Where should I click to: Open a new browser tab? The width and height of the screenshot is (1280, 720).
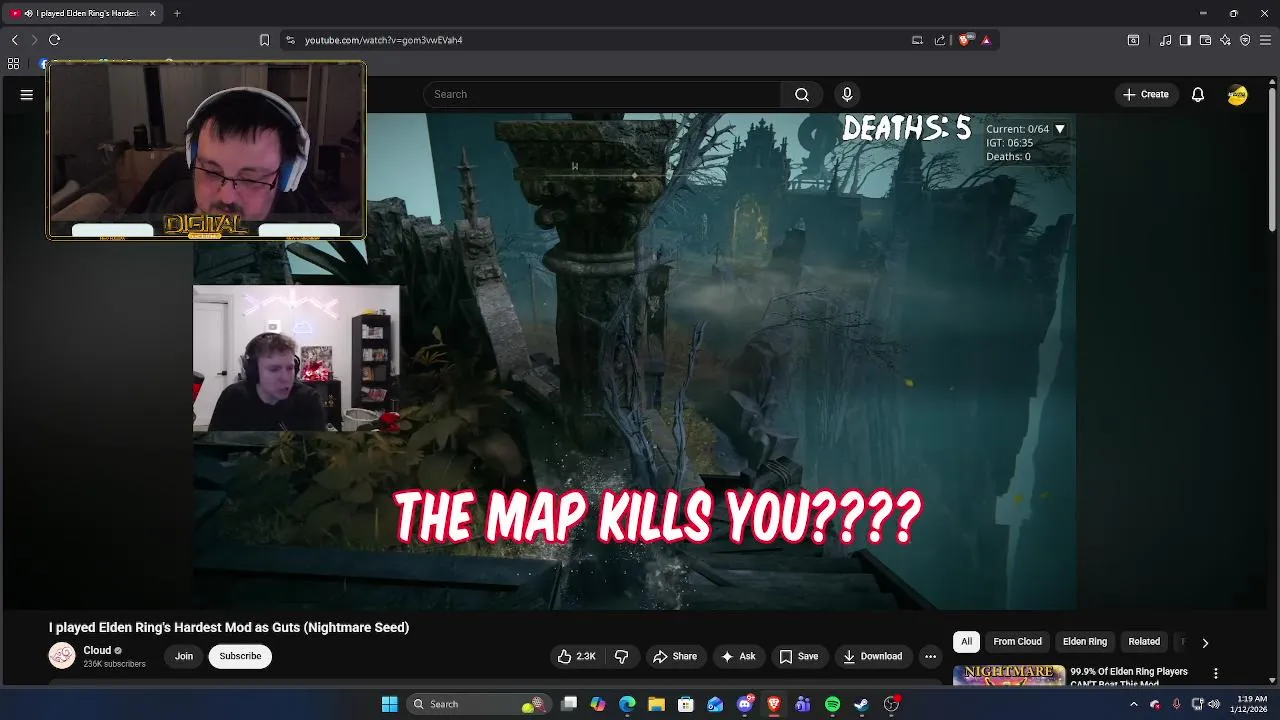click(177, 13)
